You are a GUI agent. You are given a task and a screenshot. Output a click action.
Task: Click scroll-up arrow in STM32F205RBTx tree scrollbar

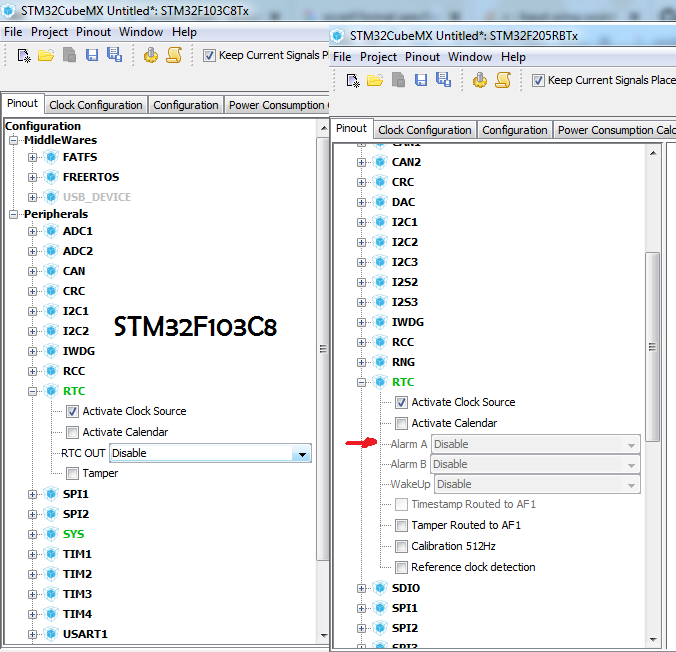click(x=653, y=154)
